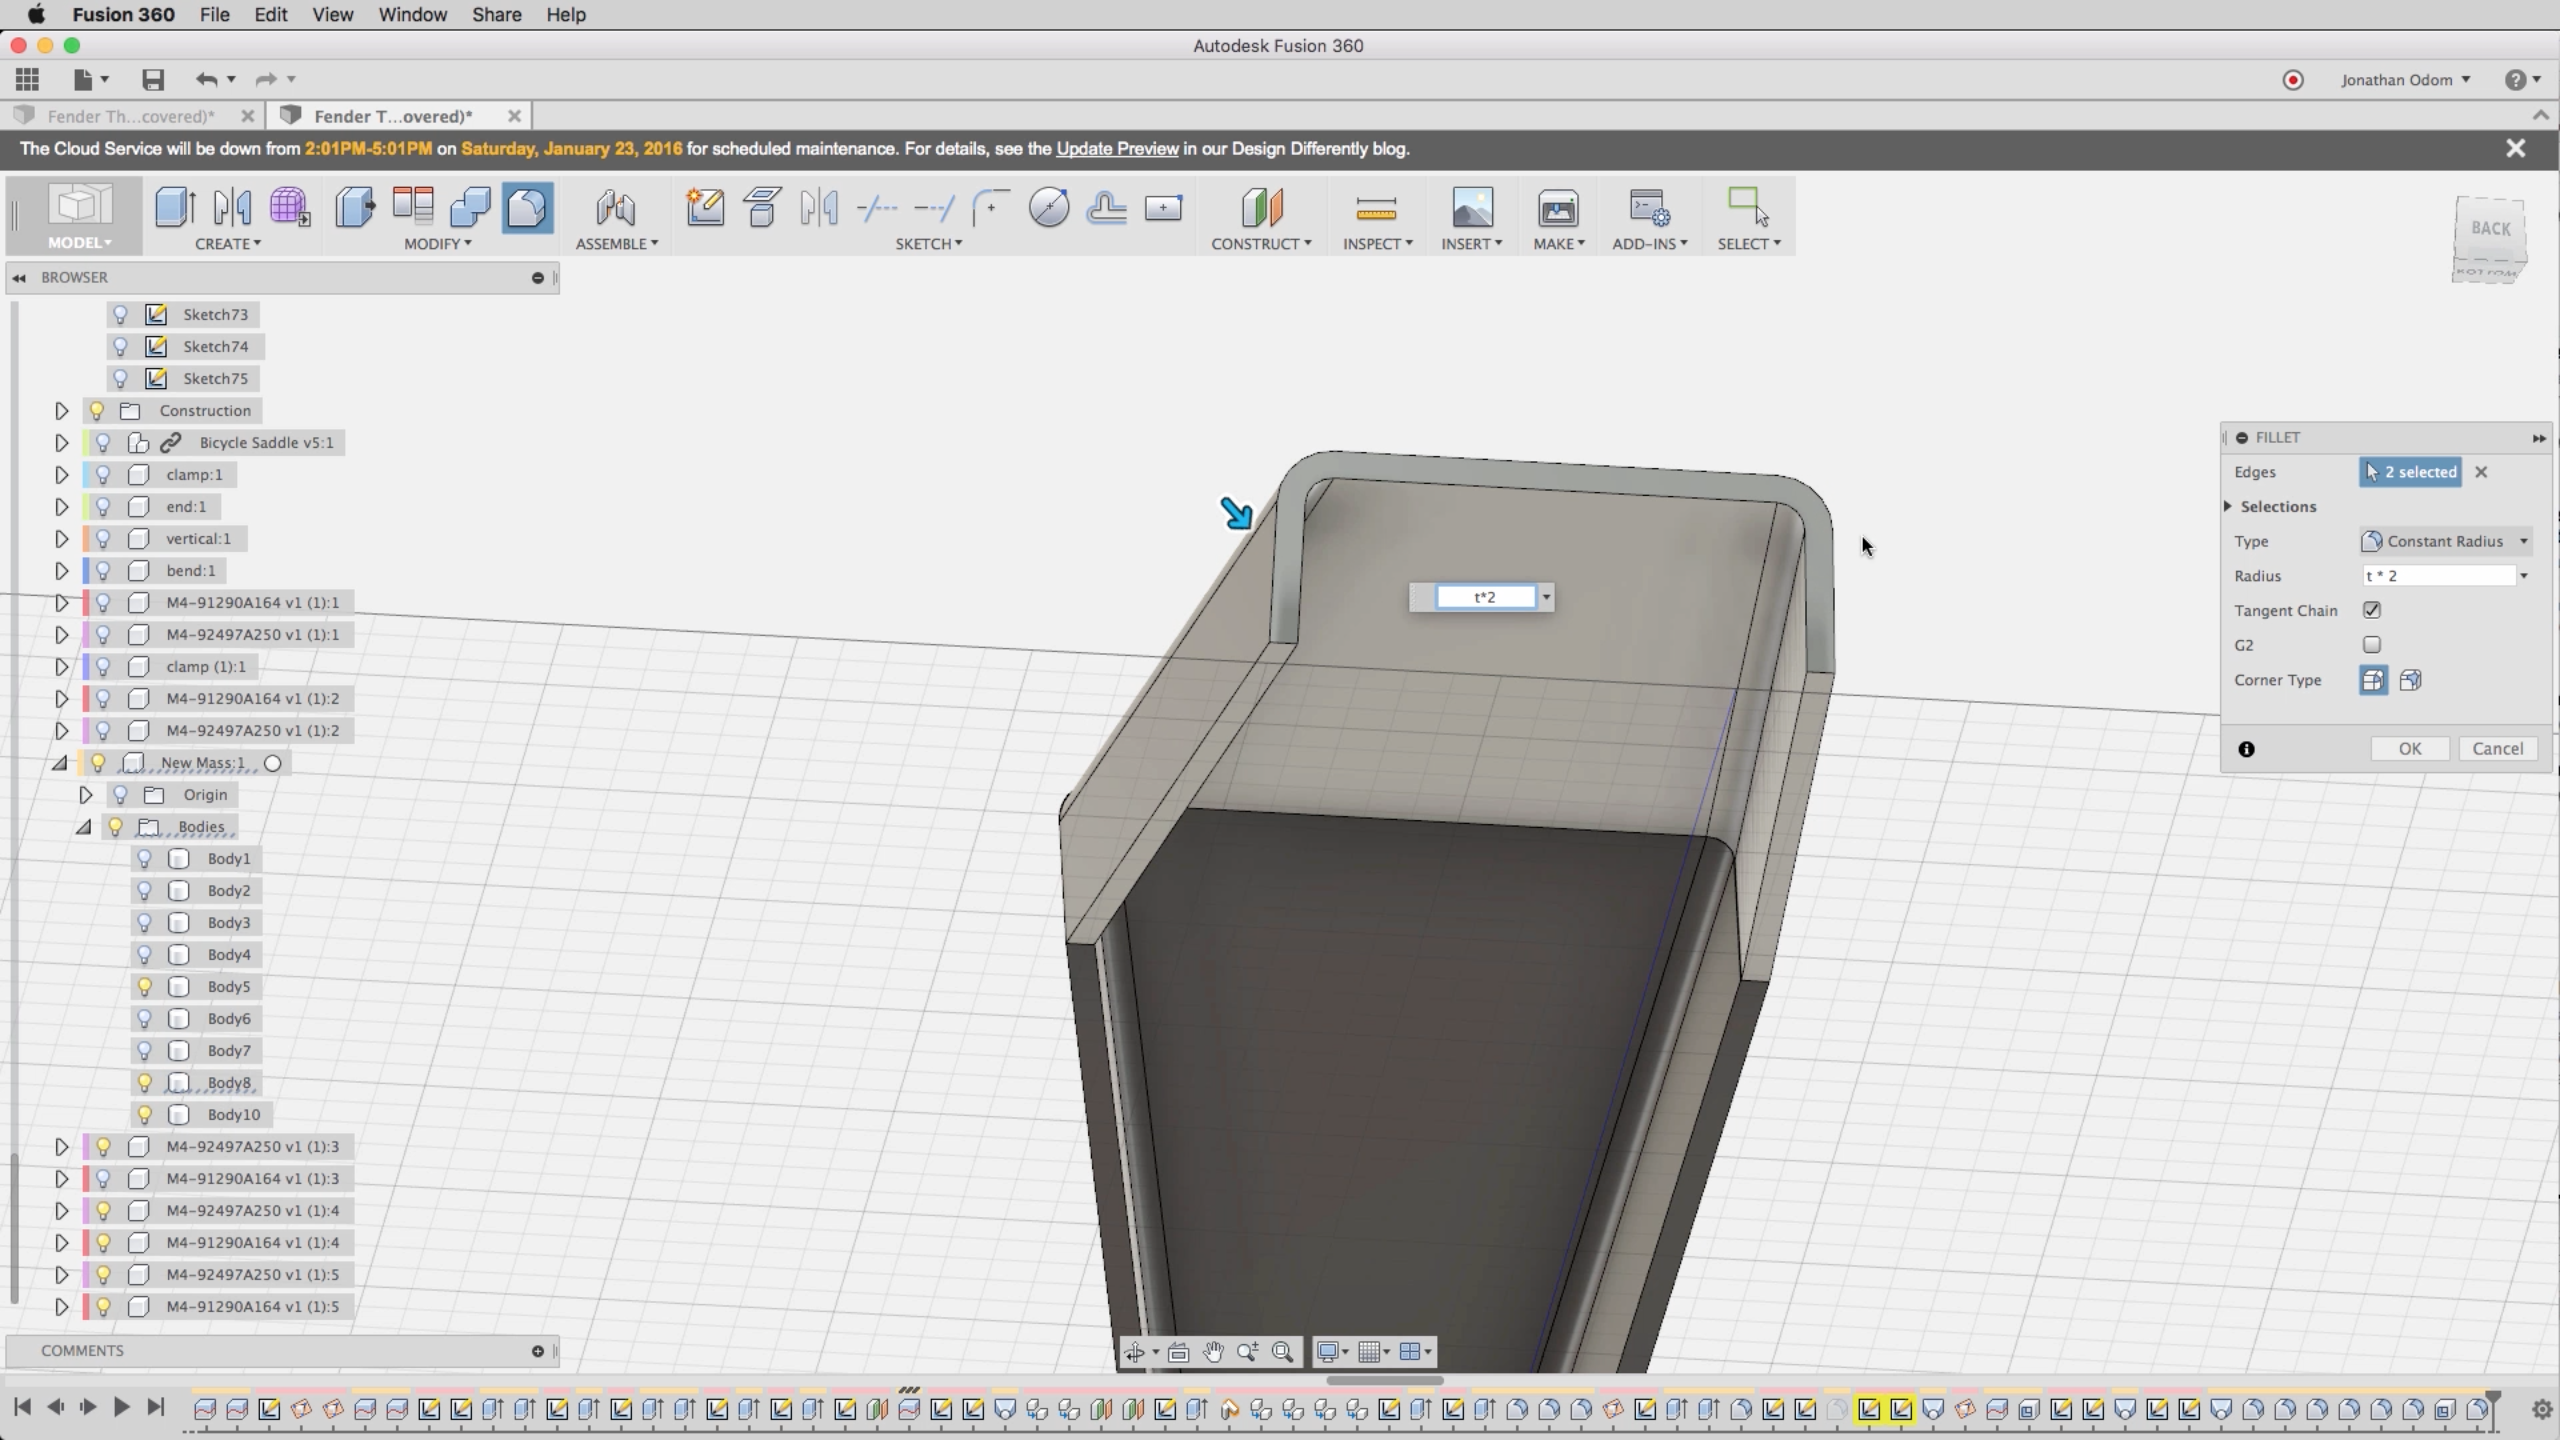Click OK in the Fillet dialog
This screenshot has width=2560, height=1440.
(x=2409, y=749)
